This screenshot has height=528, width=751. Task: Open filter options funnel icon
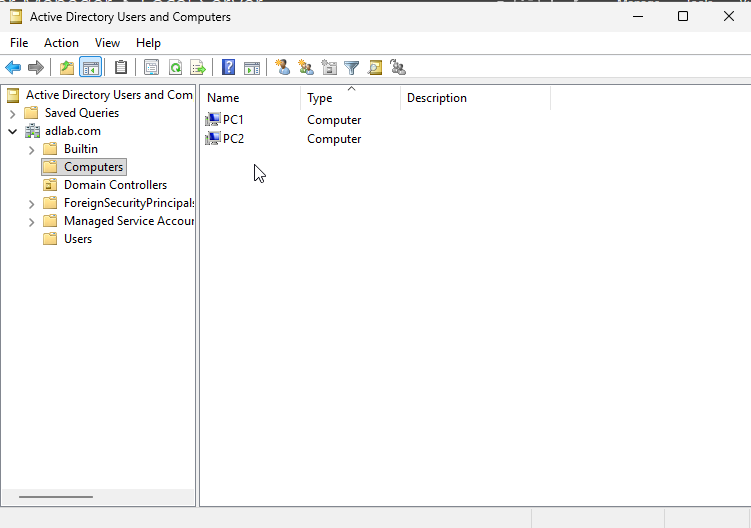[352, 68]
